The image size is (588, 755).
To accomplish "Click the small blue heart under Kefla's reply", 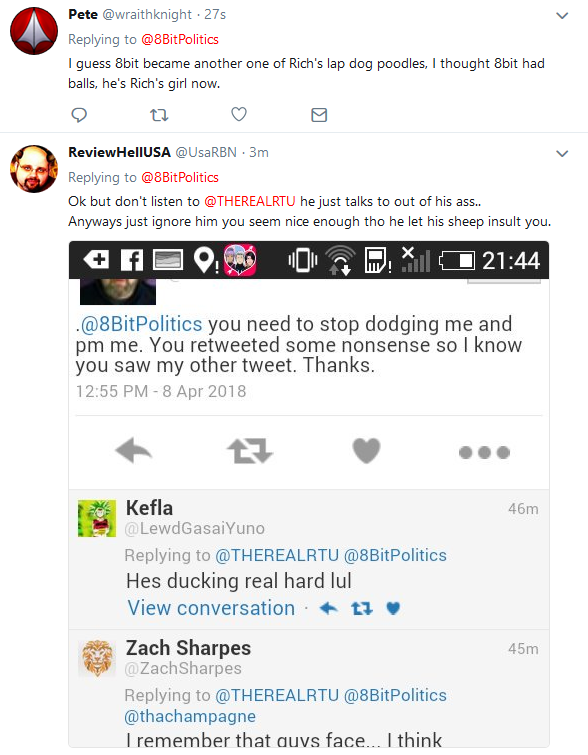I will (x=393, y=609).
